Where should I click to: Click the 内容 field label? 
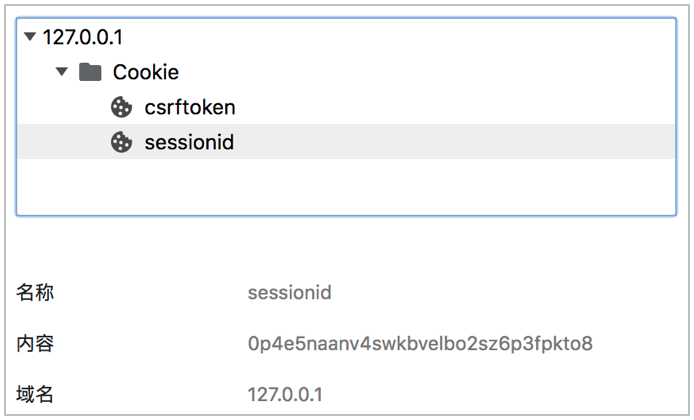tap(35, 344)
